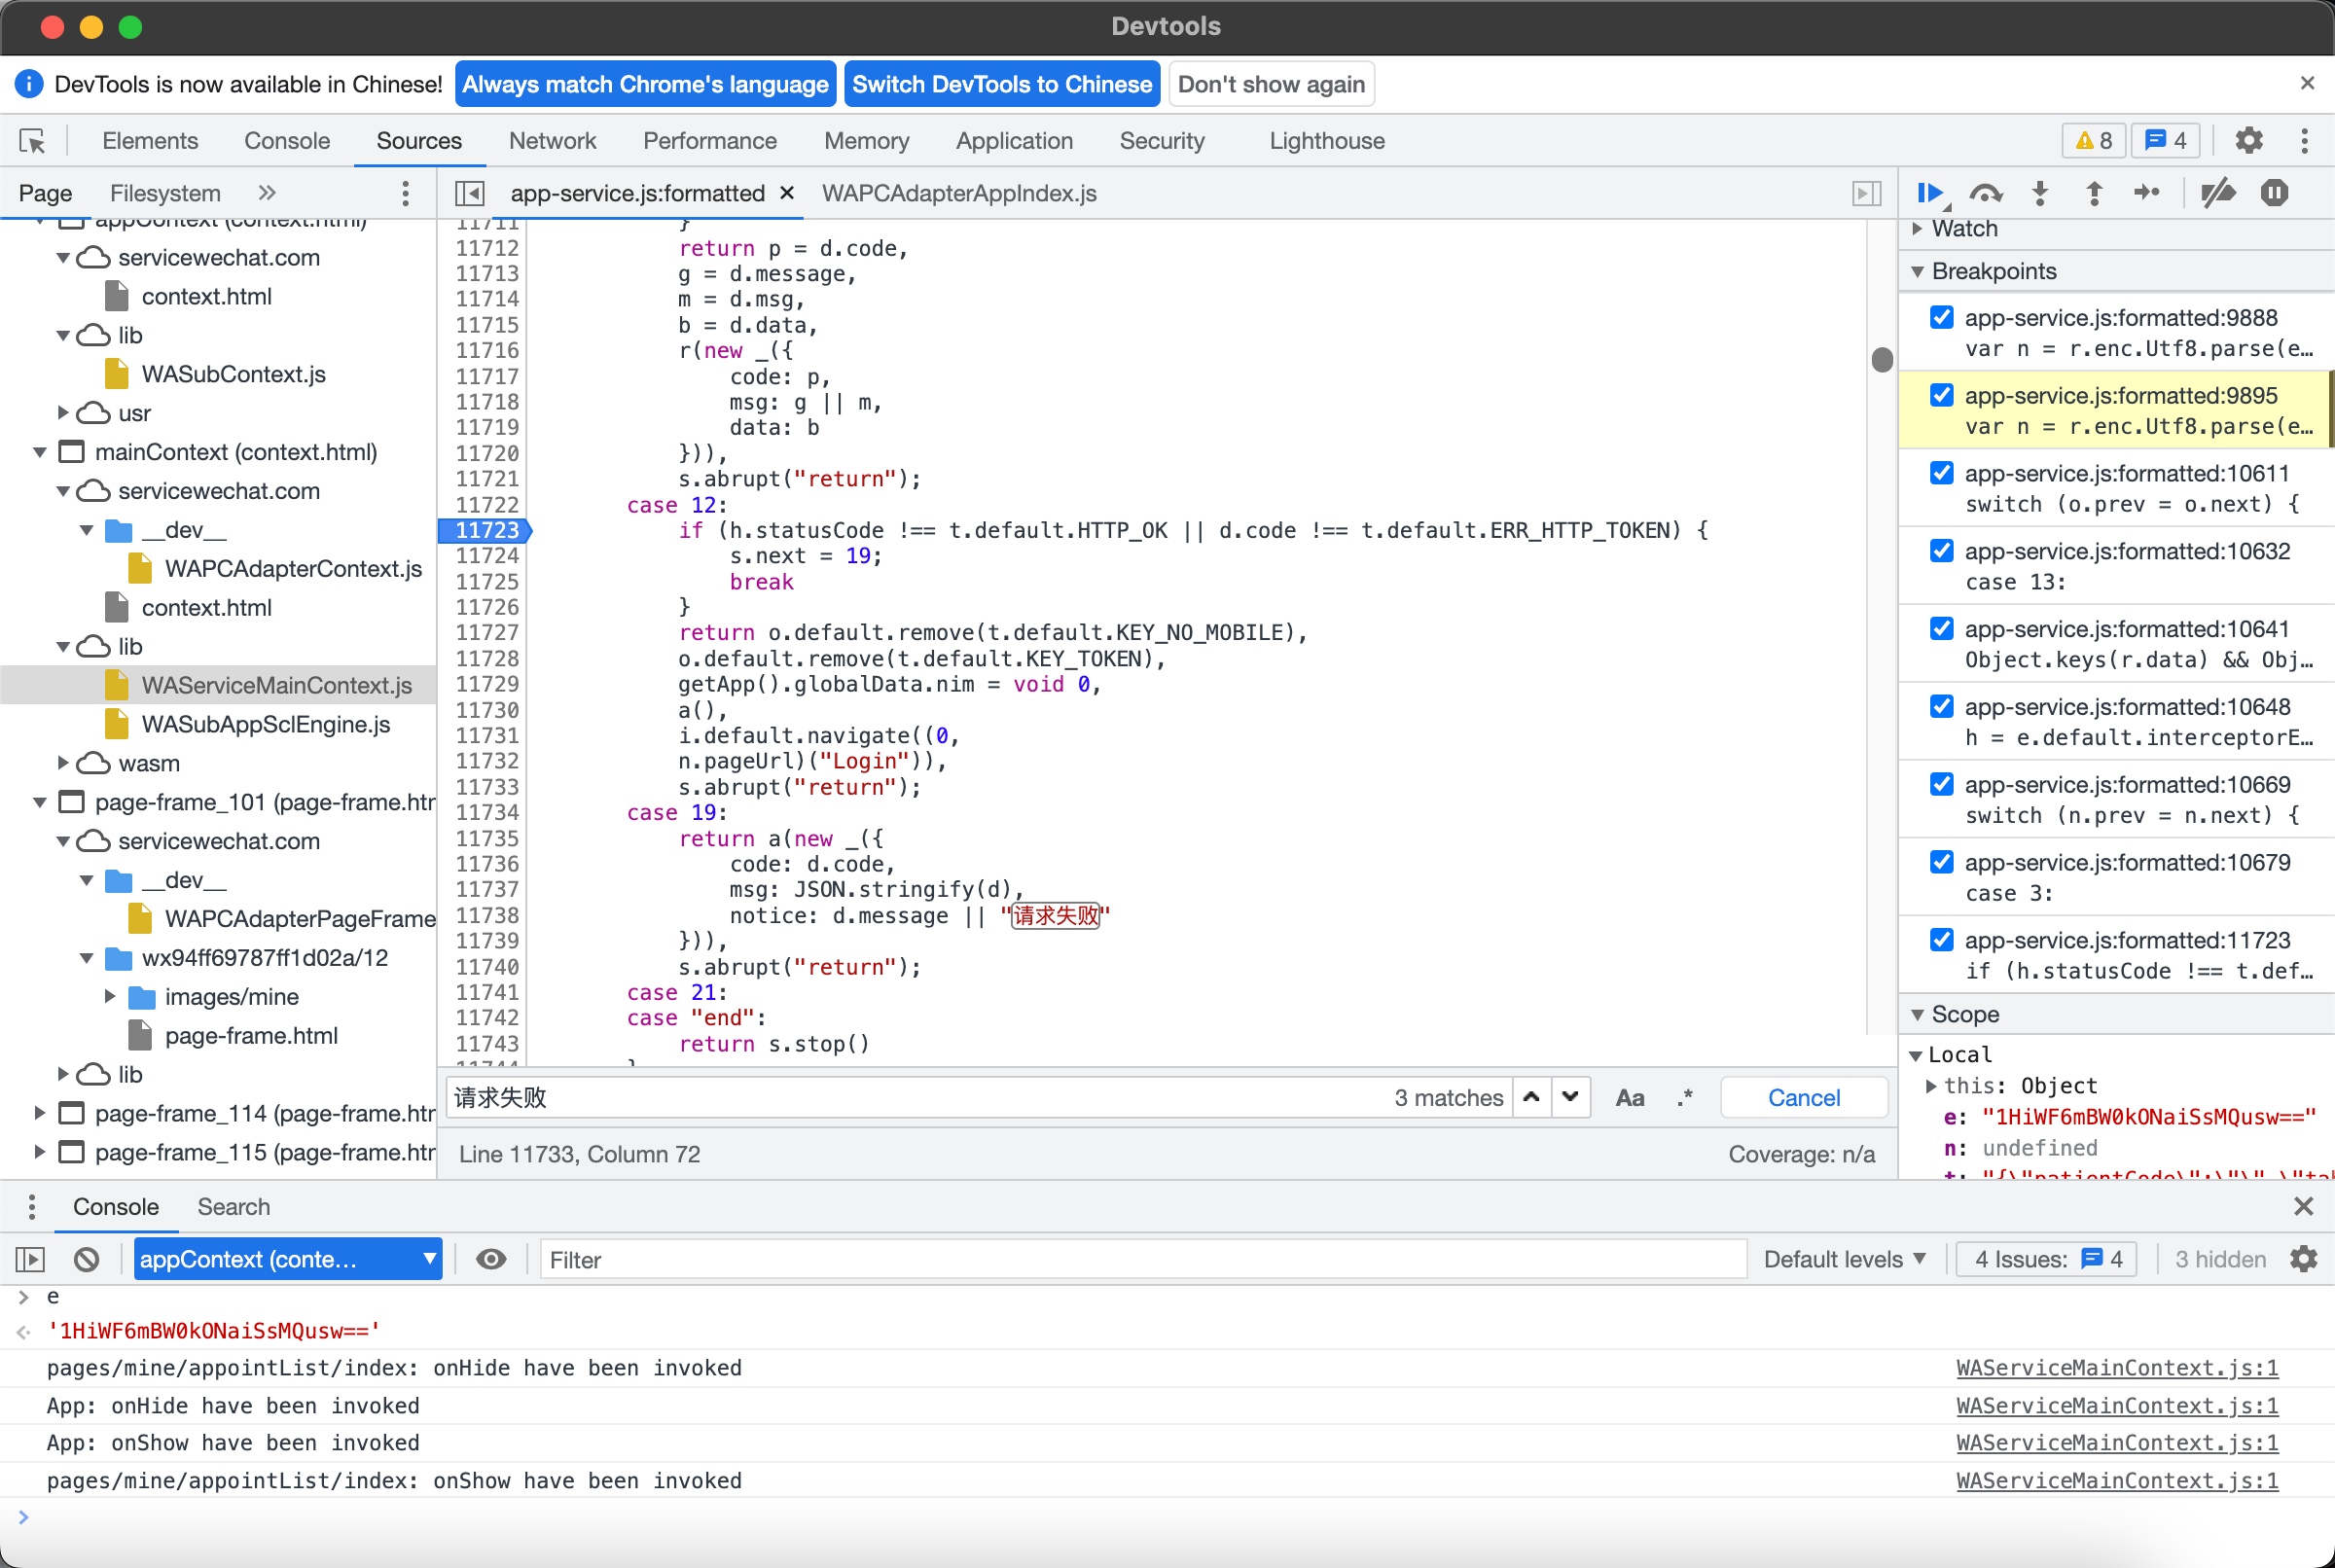Uncheck breakpoint at app-service.js:formatted:10611
Screen dimensions: 2335x1568
click(x=1942, y=473)
